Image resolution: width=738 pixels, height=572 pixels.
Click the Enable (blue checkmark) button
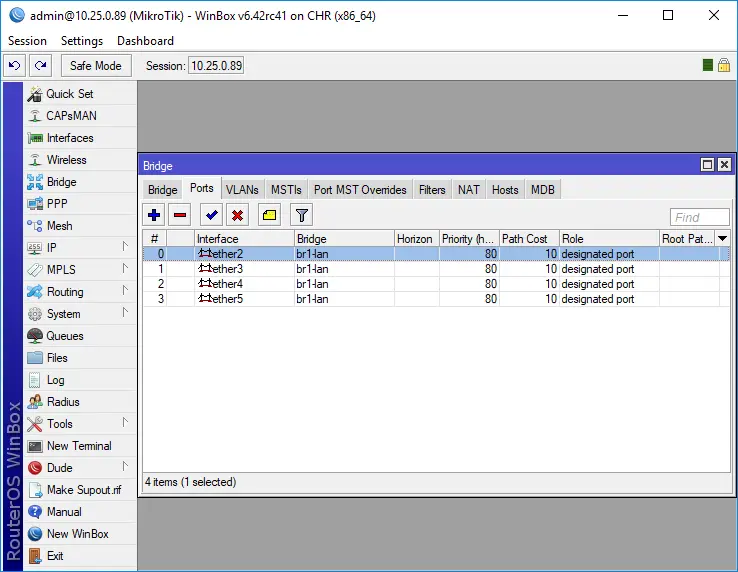[x=211, y=215]
